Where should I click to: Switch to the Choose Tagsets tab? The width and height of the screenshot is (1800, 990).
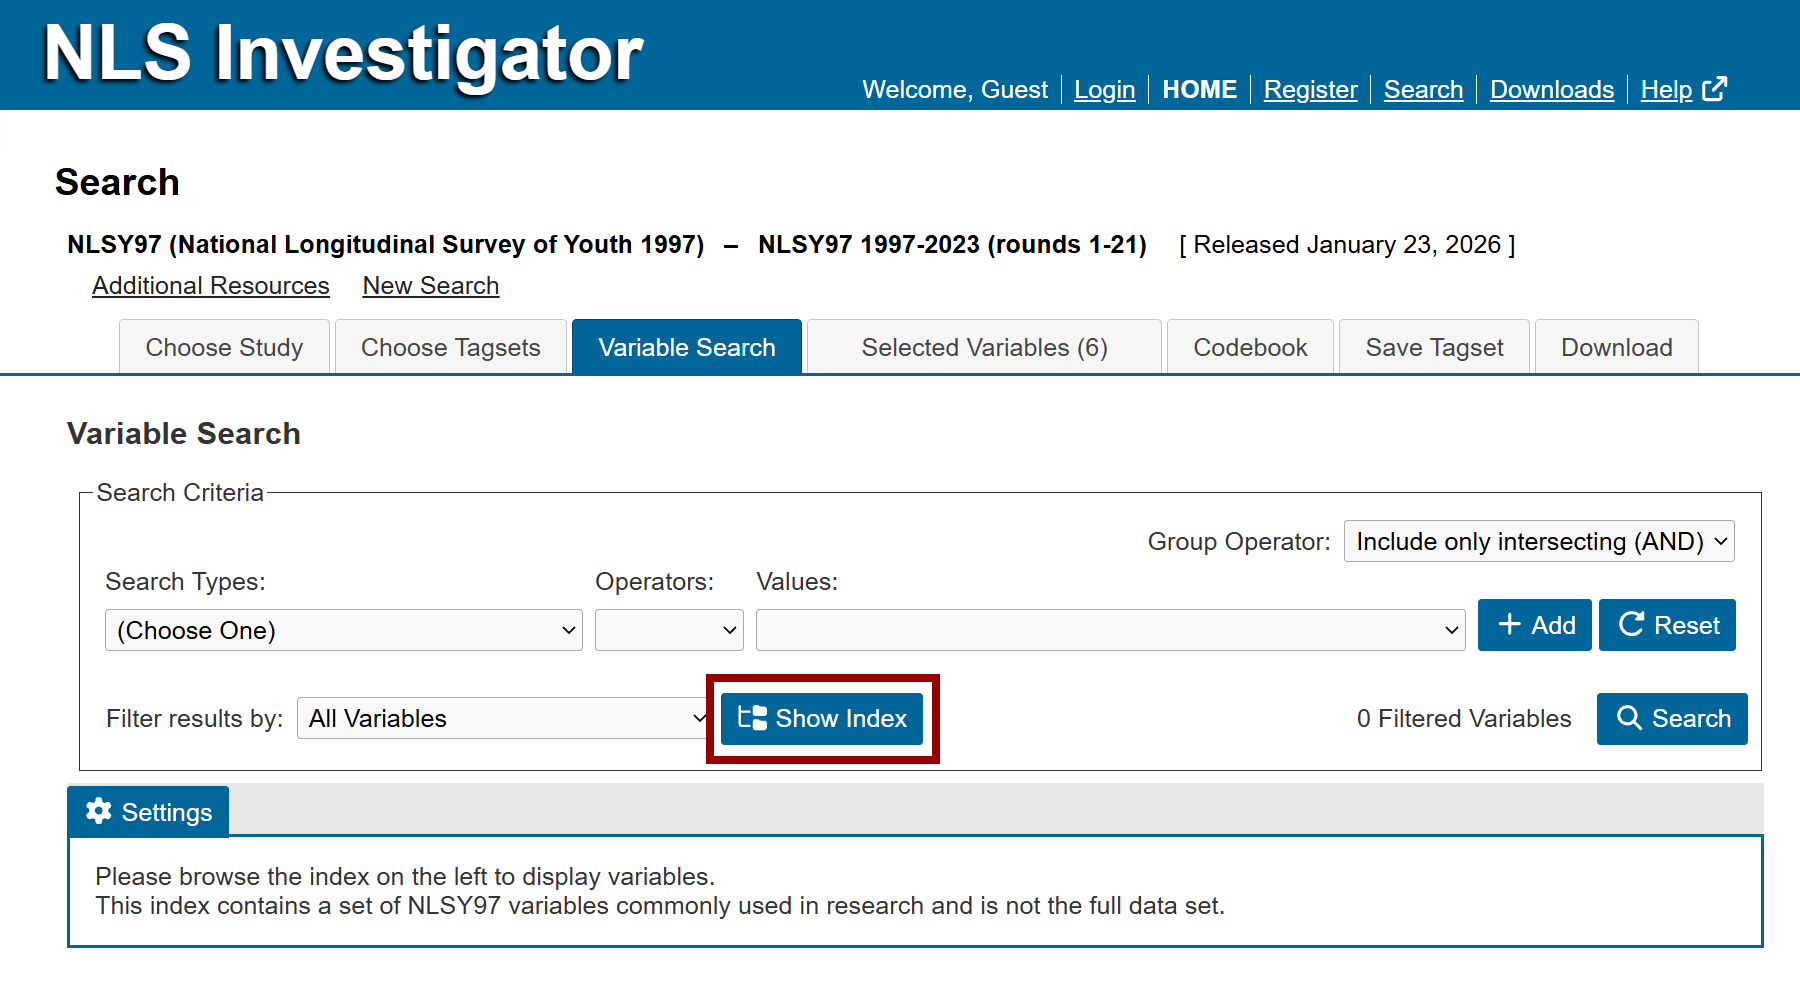451,347
